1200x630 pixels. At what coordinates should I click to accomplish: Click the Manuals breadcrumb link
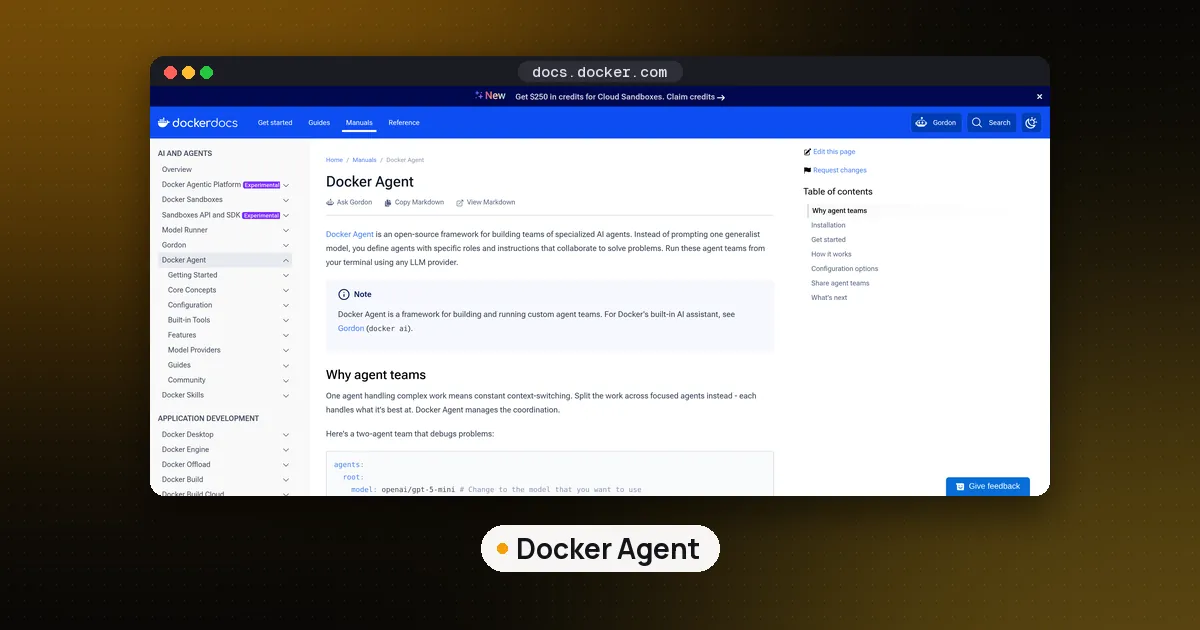[364, 160]
